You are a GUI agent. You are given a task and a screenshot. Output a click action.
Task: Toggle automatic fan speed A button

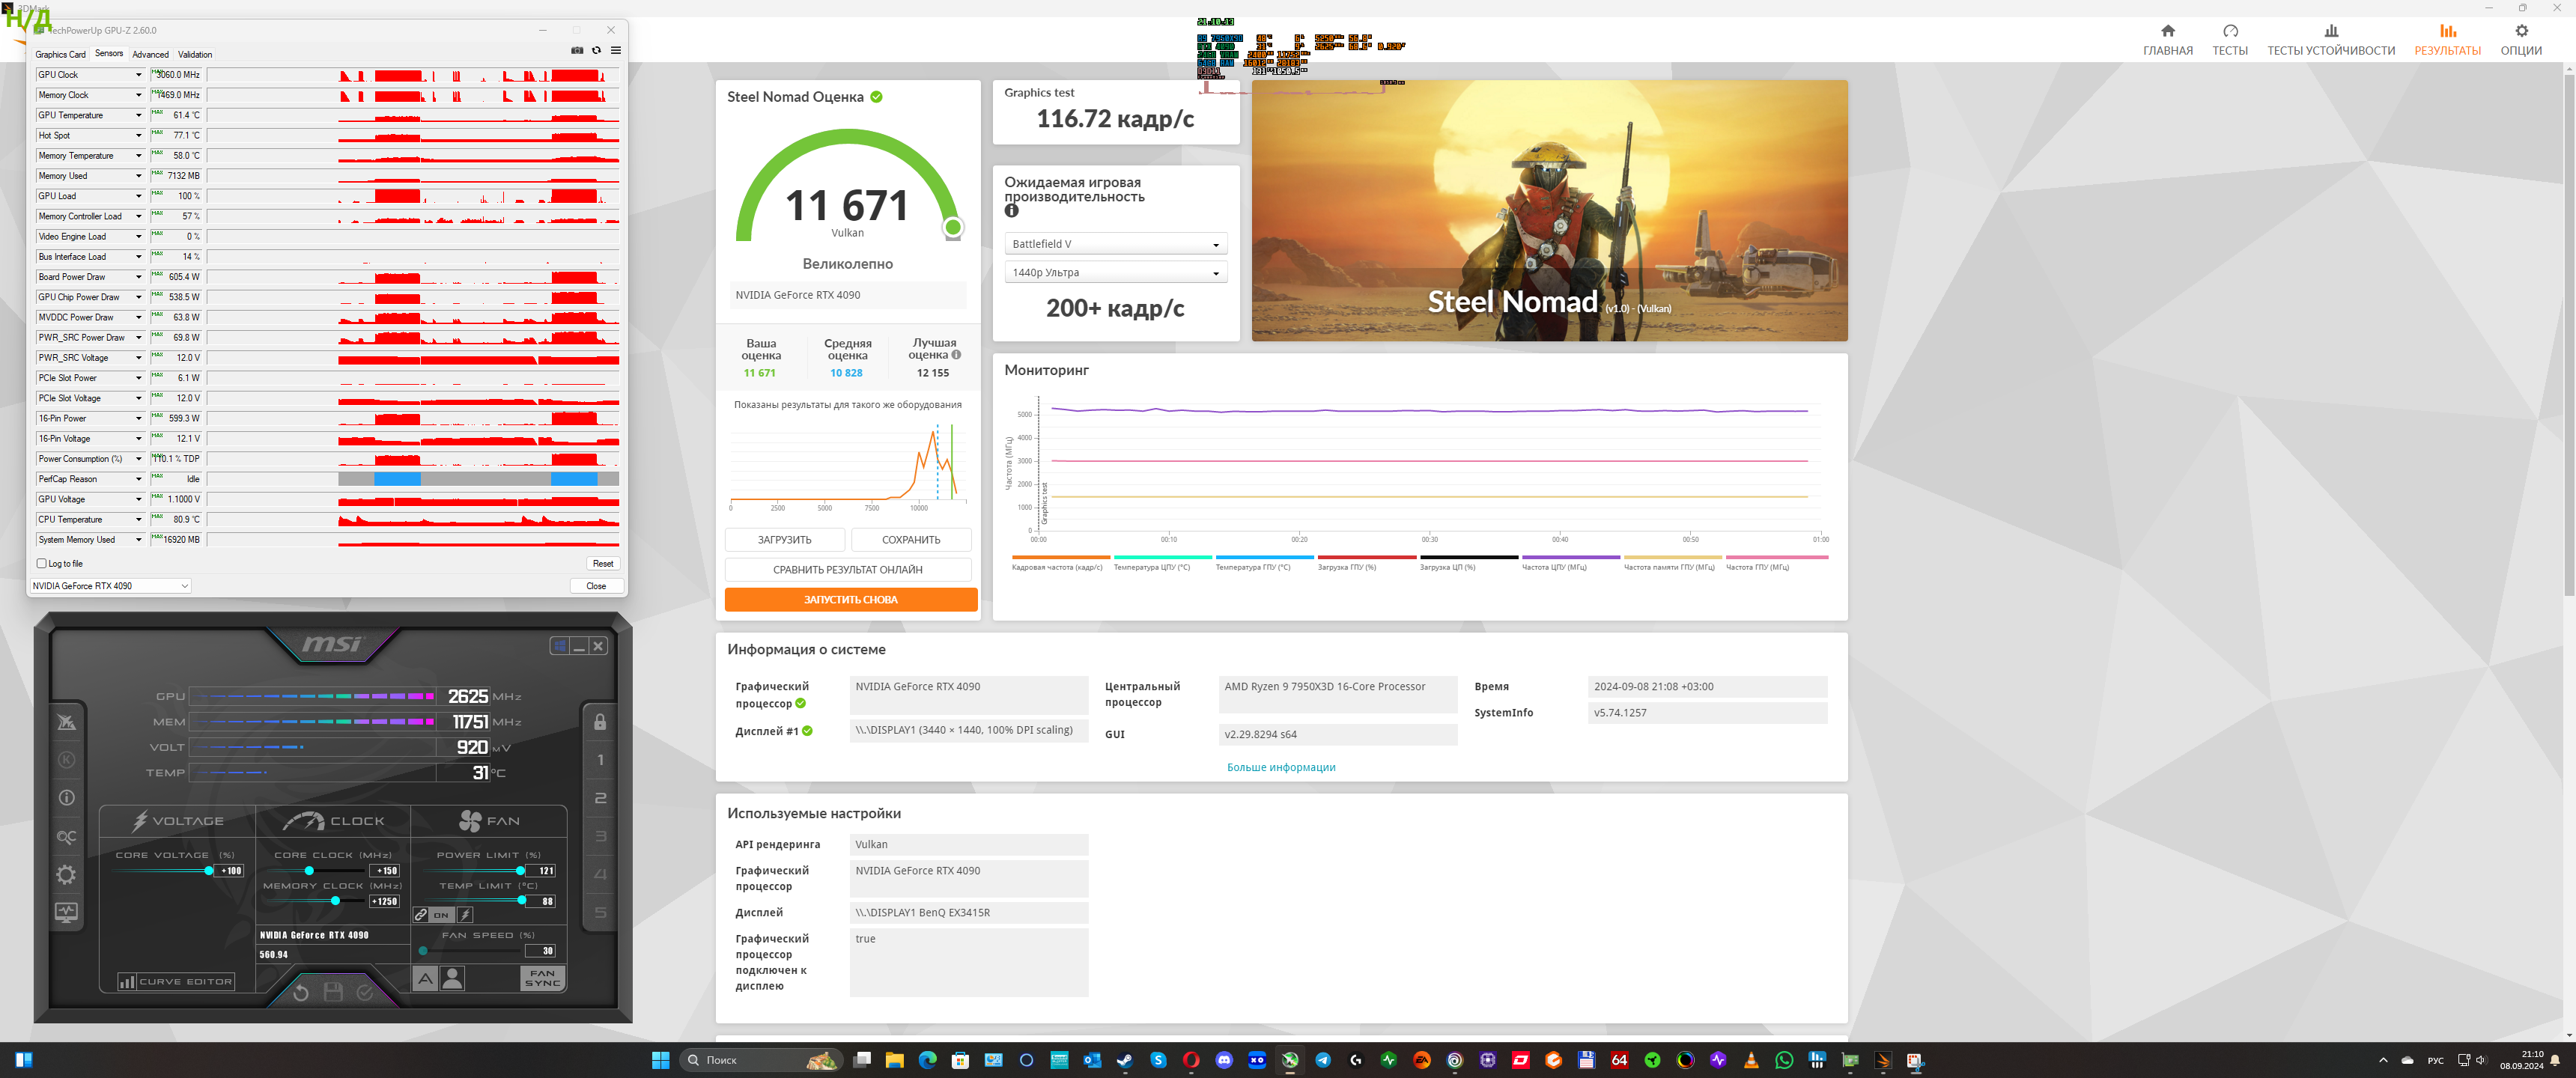[425, 979]
